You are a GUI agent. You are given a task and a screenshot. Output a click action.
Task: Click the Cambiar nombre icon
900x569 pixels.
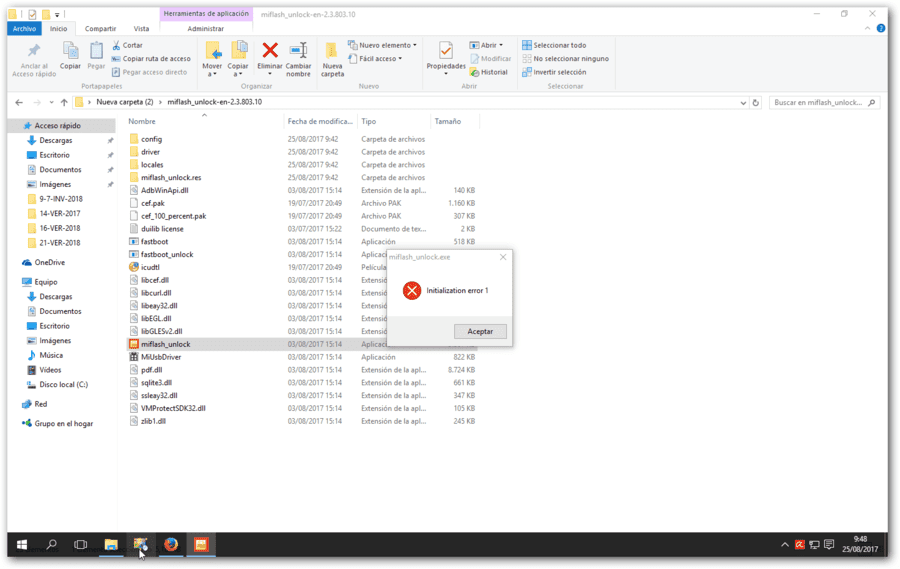tap(298, 51)
